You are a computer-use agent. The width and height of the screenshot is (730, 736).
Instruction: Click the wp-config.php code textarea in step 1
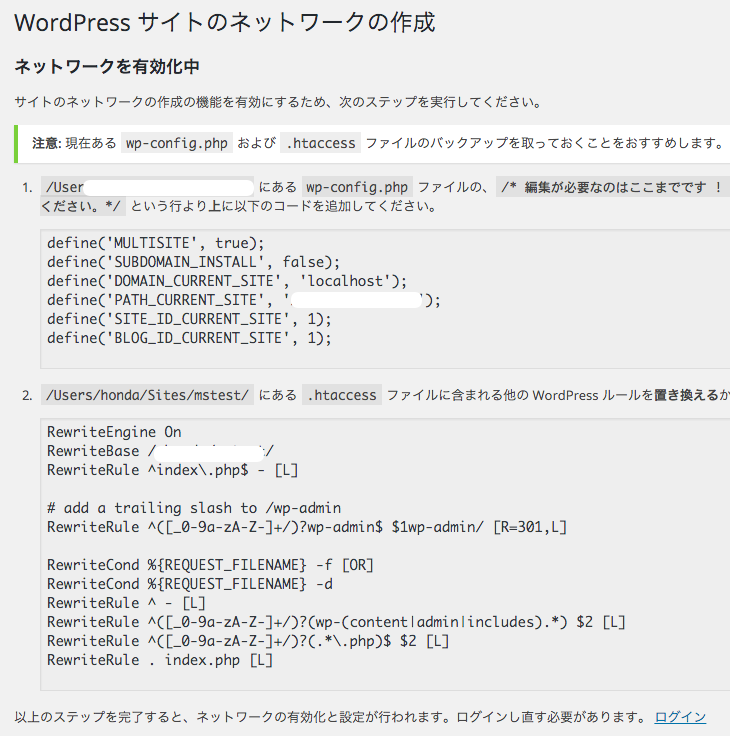click(x=385, y=299)
